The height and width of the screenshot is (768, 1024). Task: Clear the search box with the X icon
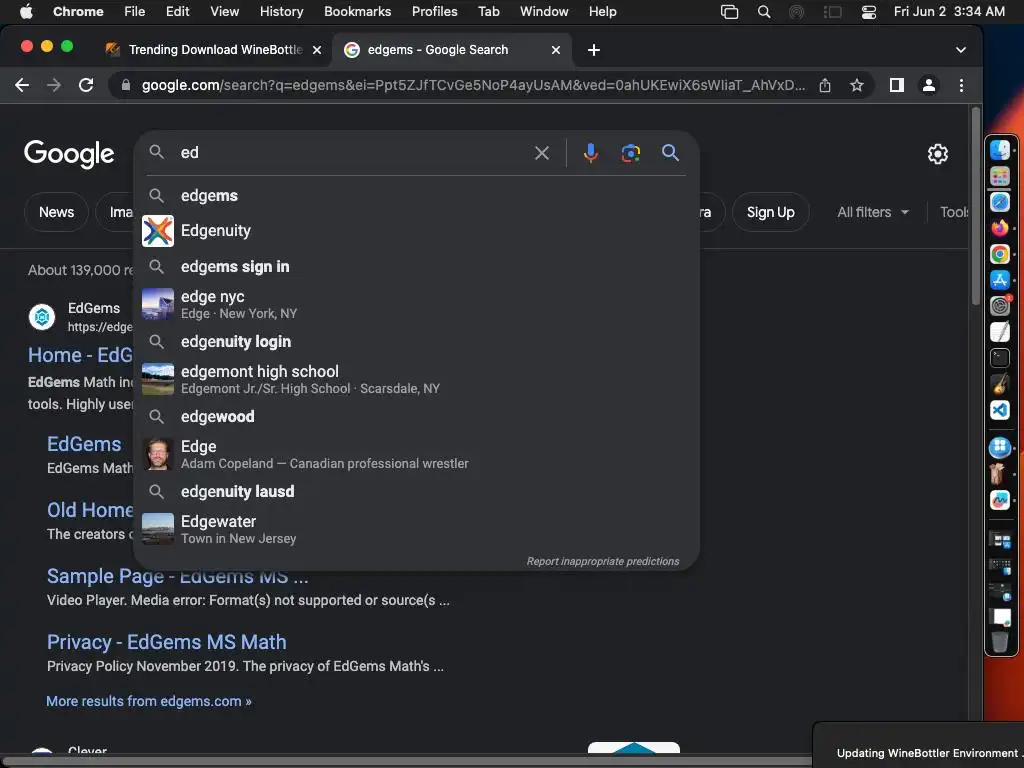coord(541,153)
